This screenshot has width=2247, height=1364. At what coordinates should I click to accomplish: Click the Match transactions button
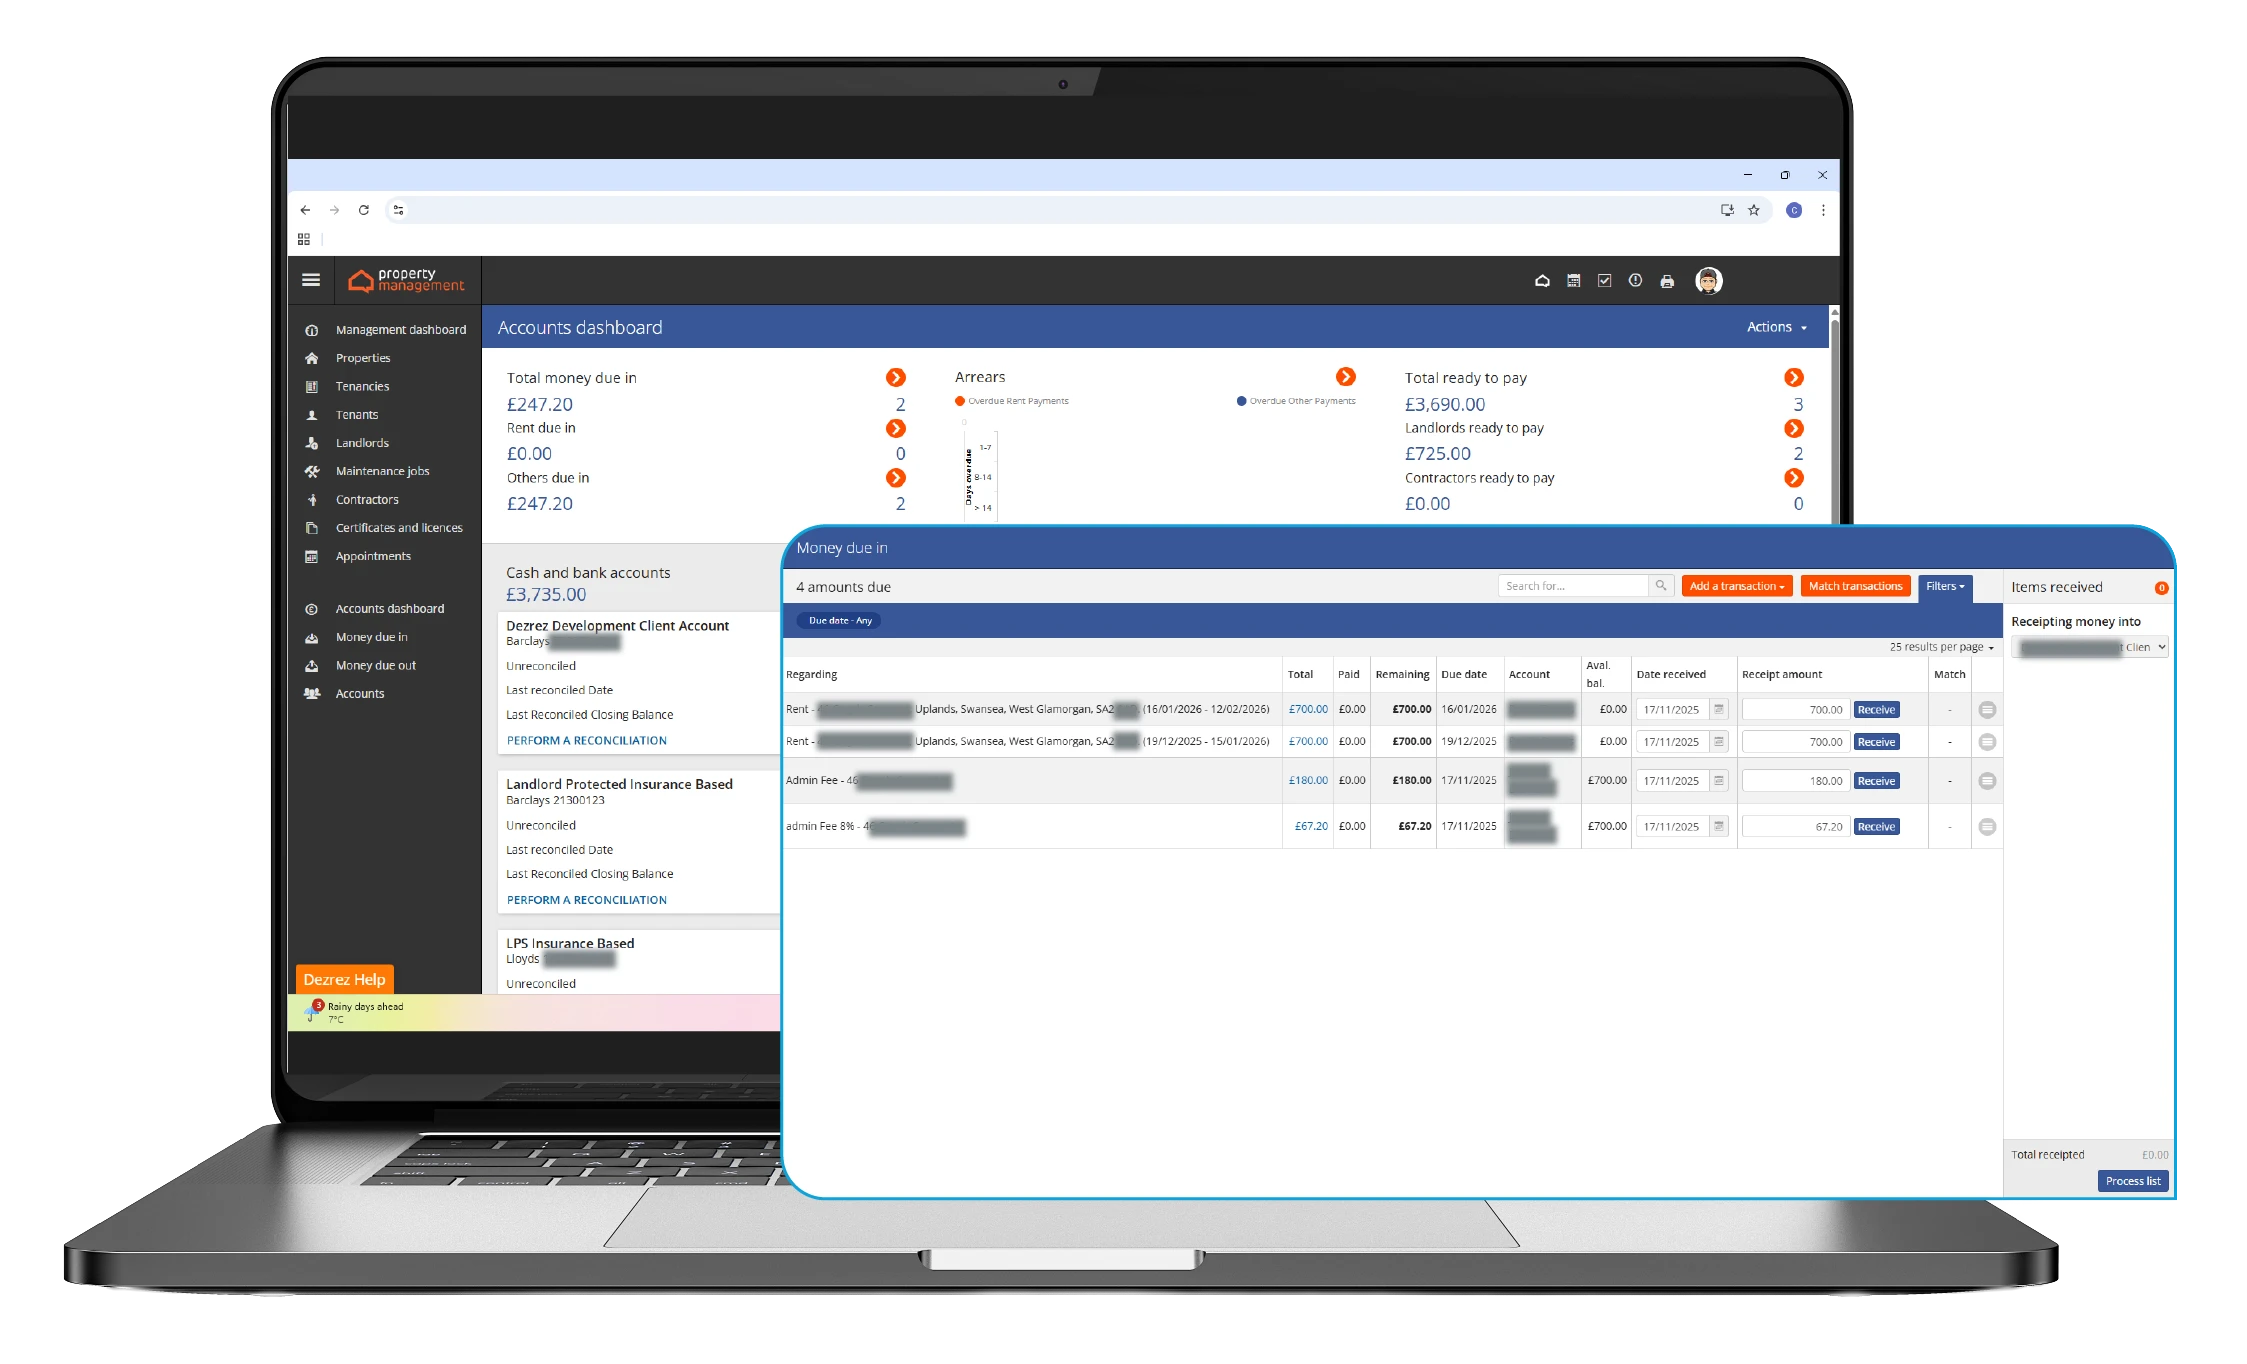pyautogui.click(x=1854, y=586)
